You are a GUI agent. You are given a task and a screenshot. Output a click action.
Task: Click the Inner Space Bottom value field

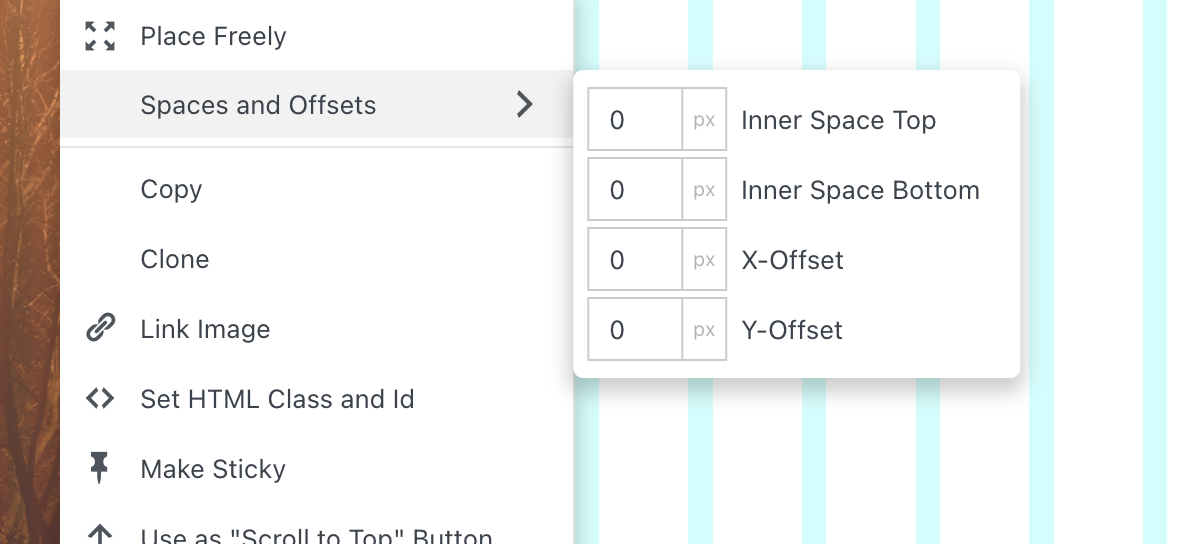pos(635,190)
